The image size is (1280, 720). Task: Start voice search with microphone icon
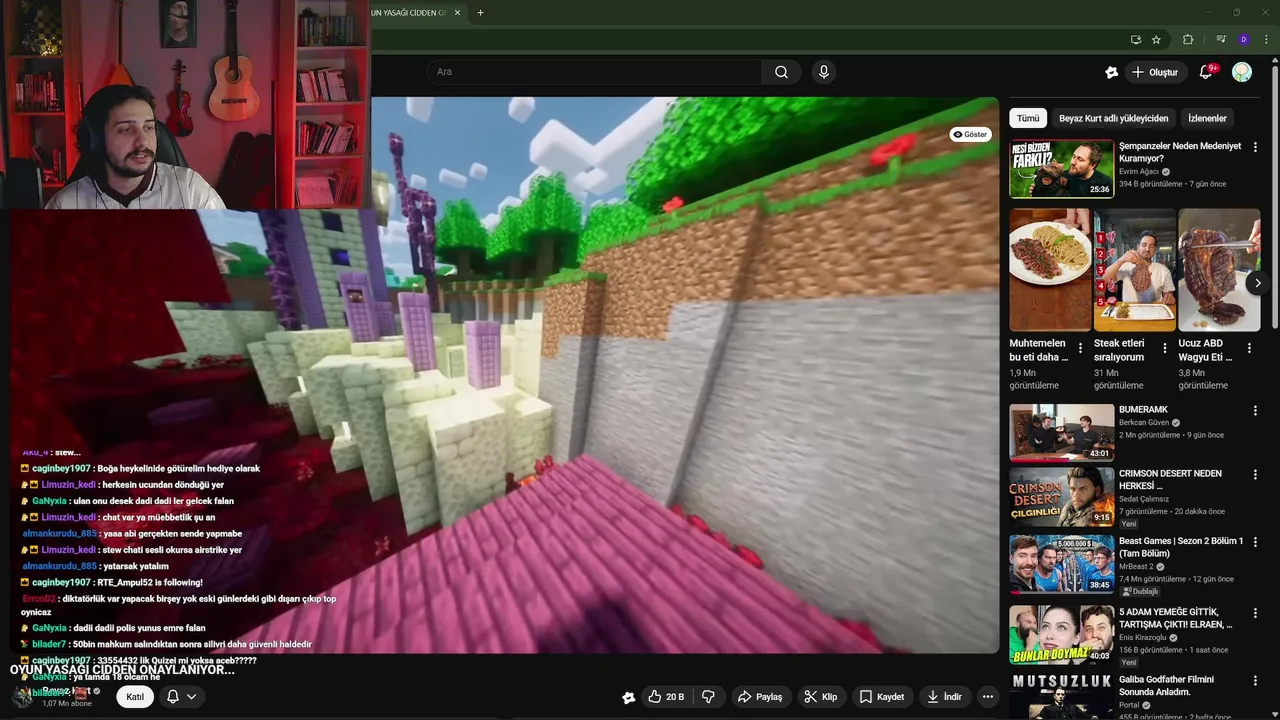coord(823,72)
